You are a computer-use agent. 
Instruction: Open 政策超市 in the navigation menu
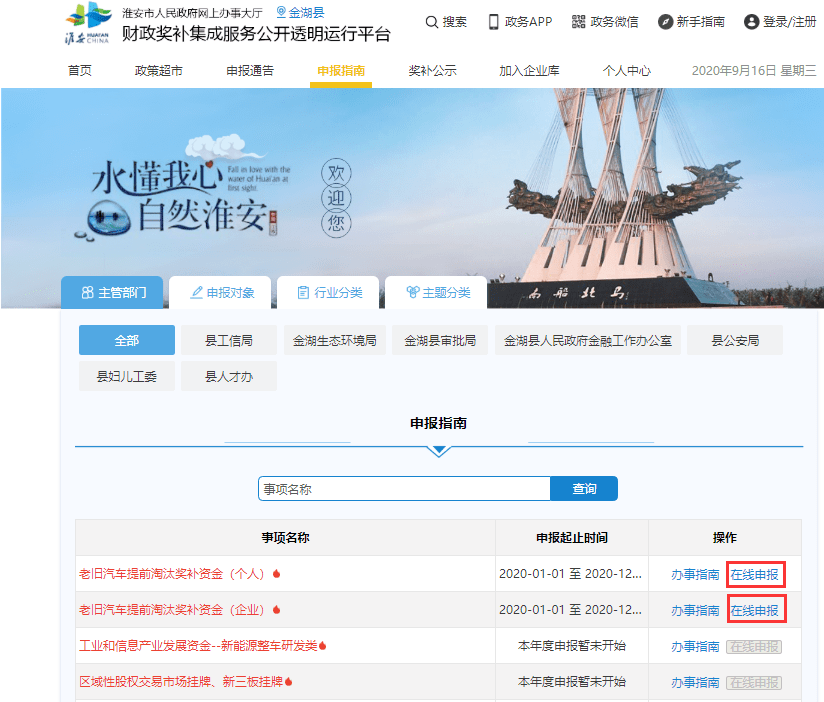[159, 71]
